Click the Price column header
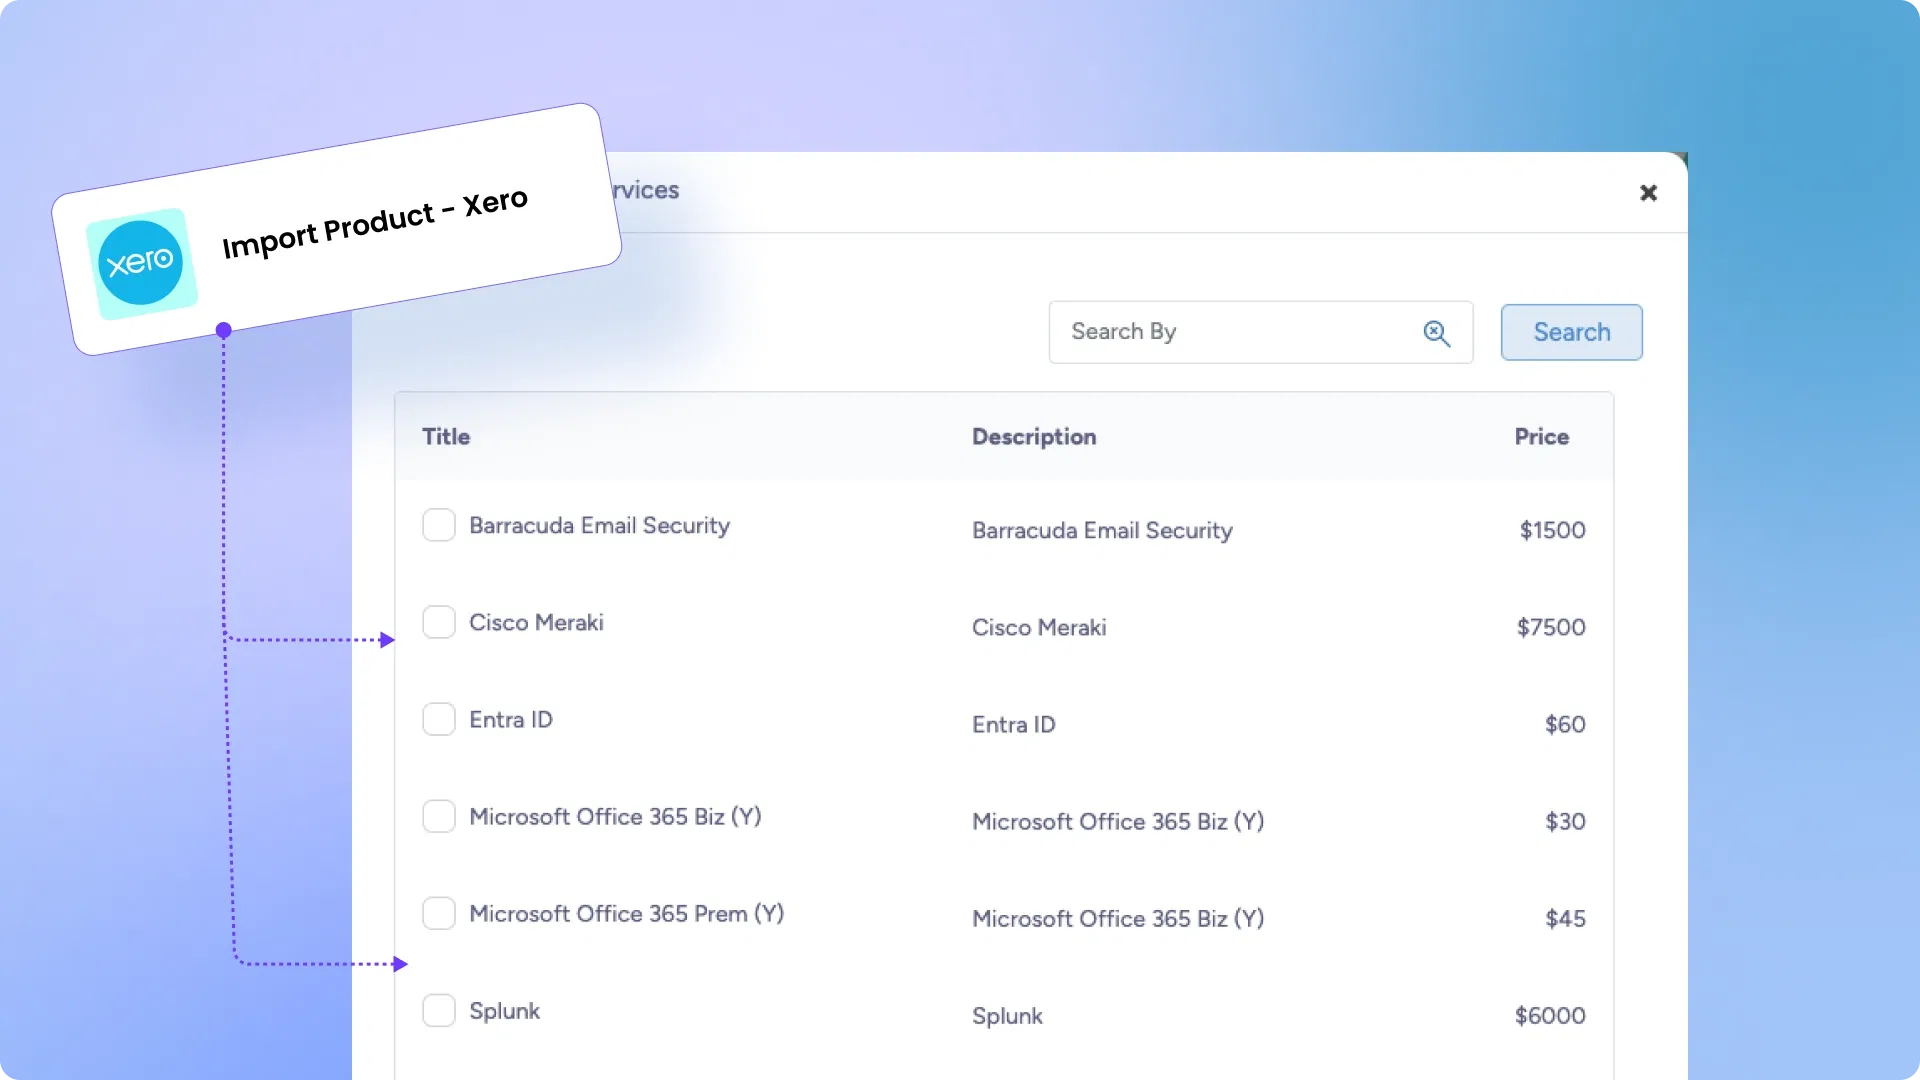Viewport: 1920px width, 1080px height. pyautogui.click(x=1541, y=437)
